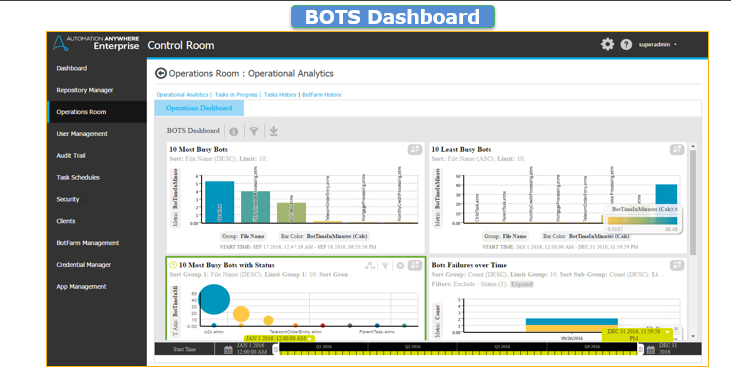Follow the Tasks History link

click(x=280, y=95)
